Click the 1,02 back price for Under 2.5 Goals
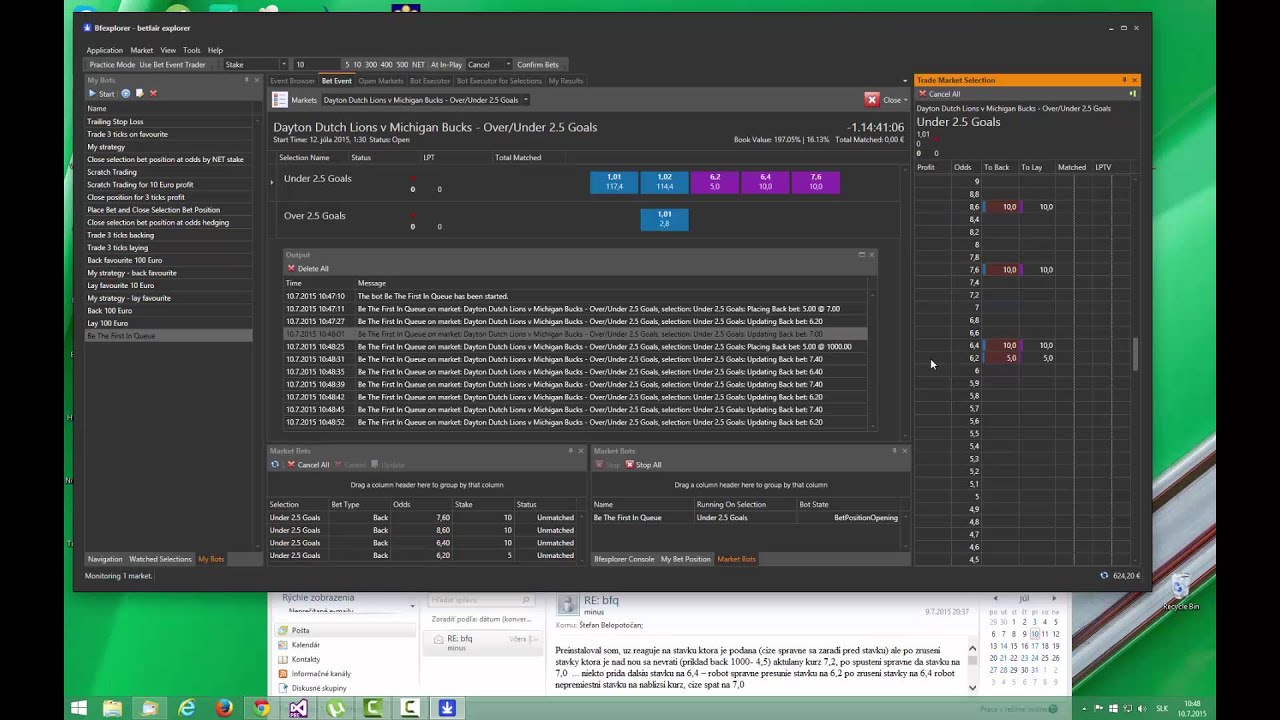The height and width of the screenshot is (720, 1280). click(x=664, y=182)
